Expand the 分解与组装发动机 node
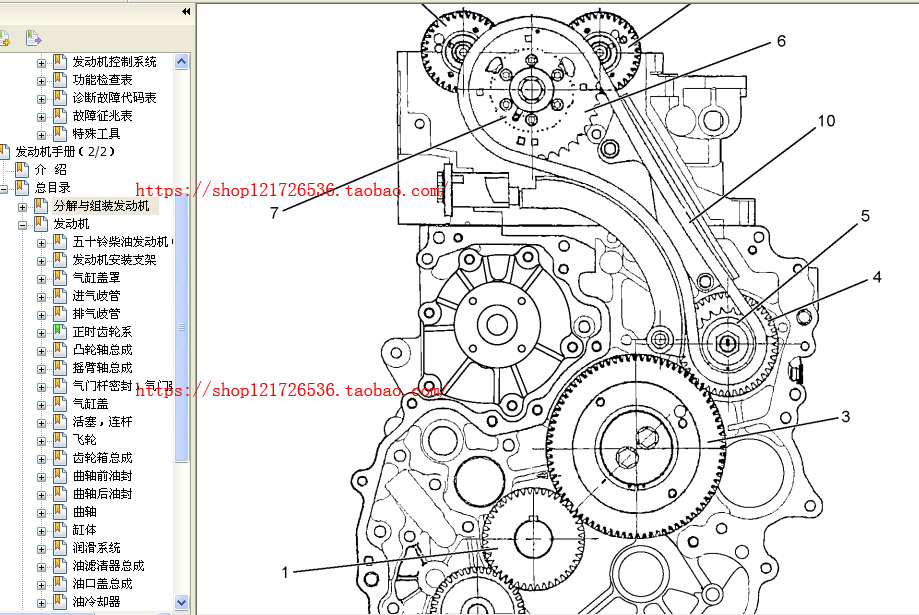This screenshot has height=615, width=919. pos(22,207)
